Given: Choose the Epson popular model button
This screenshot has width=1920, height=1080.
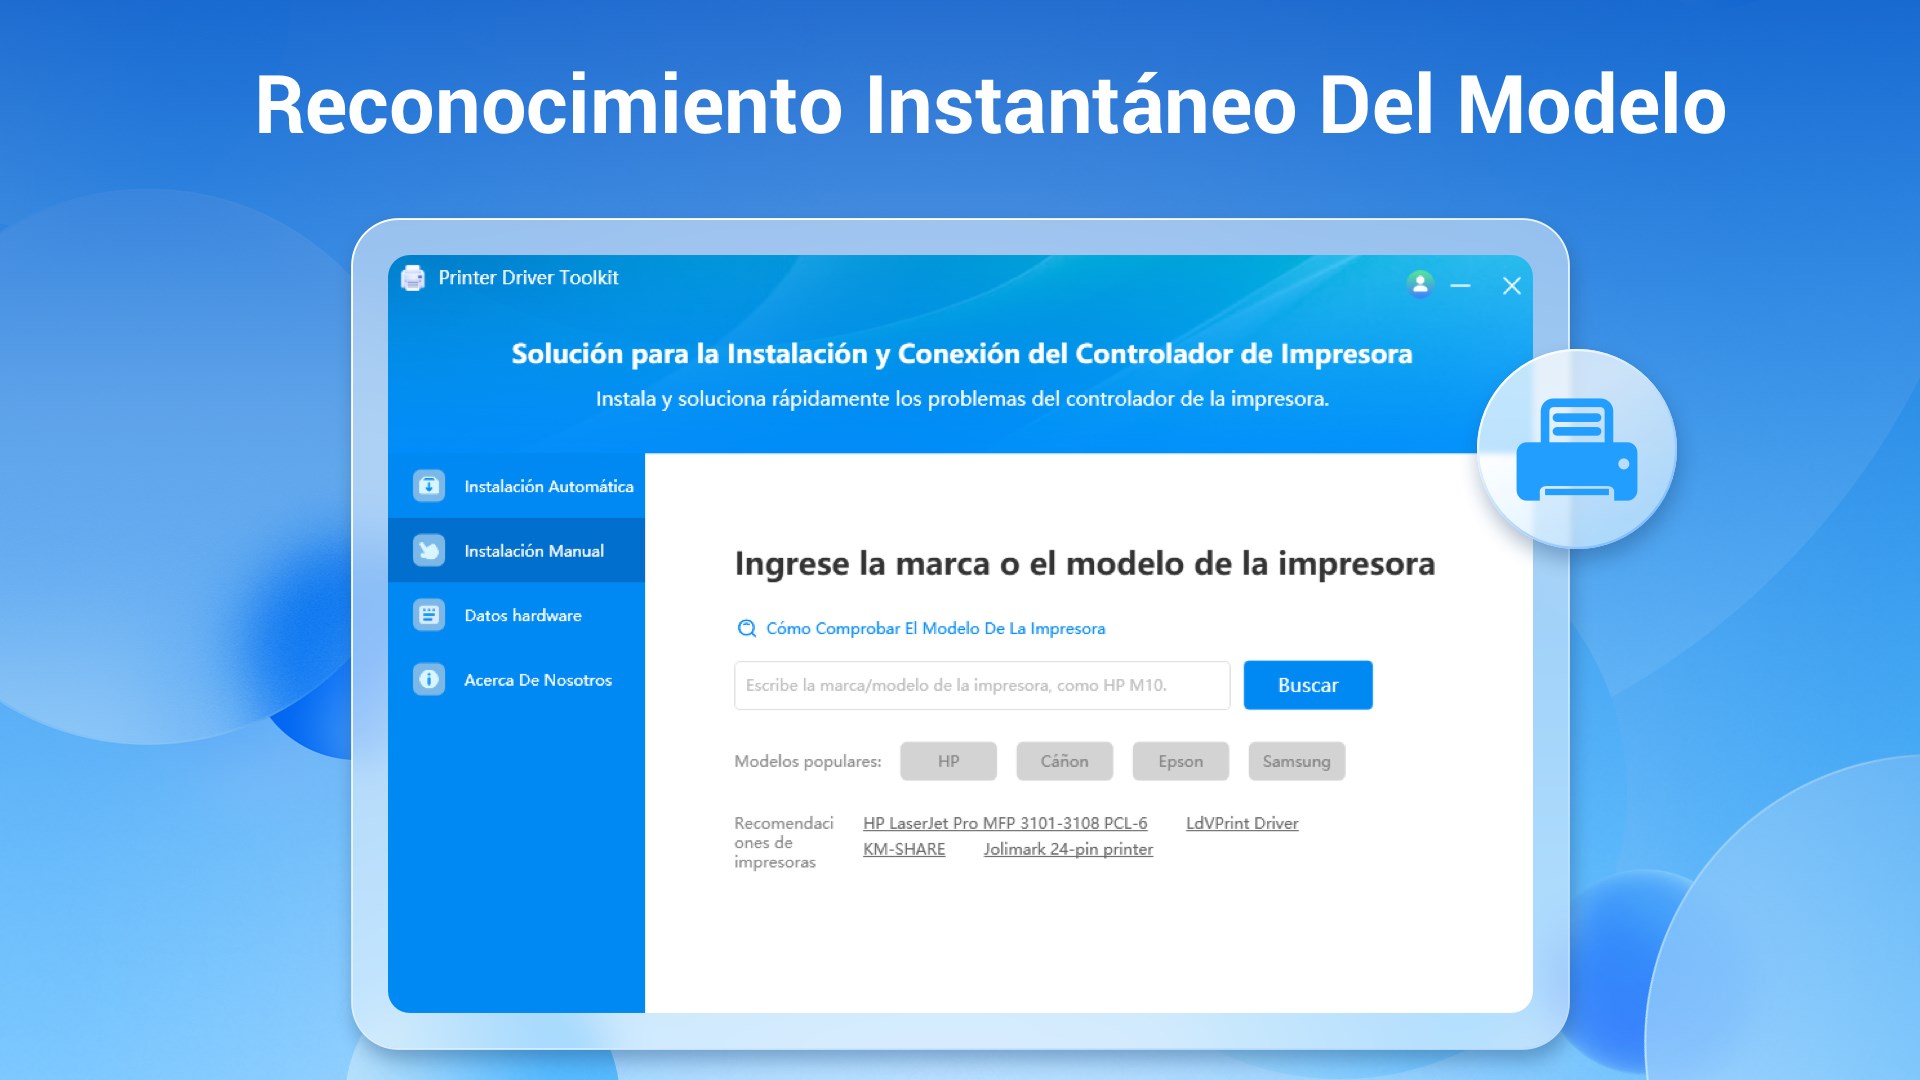Looking at the screenshot, I should tap(1181, 761).
